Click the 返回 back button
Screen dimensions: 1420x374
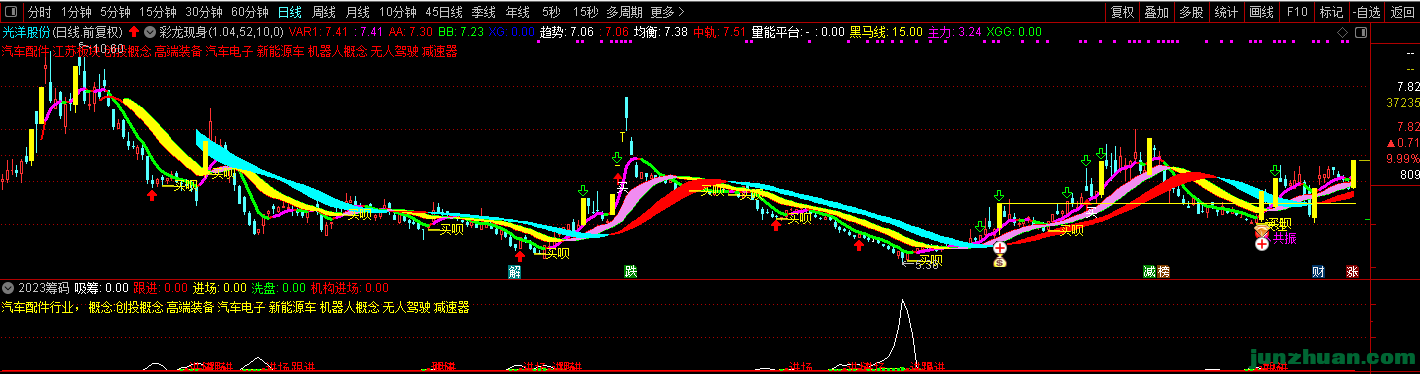click(1402, 13)
